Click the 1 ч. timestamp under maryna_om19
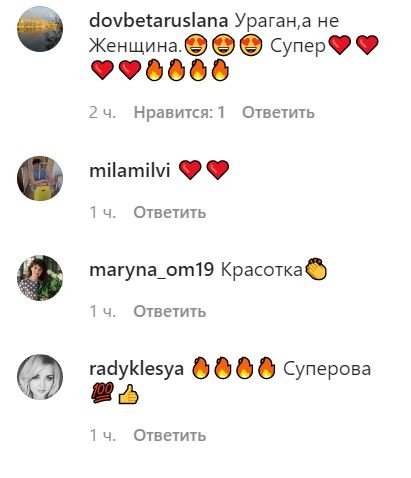 click(x=103, y=311)
